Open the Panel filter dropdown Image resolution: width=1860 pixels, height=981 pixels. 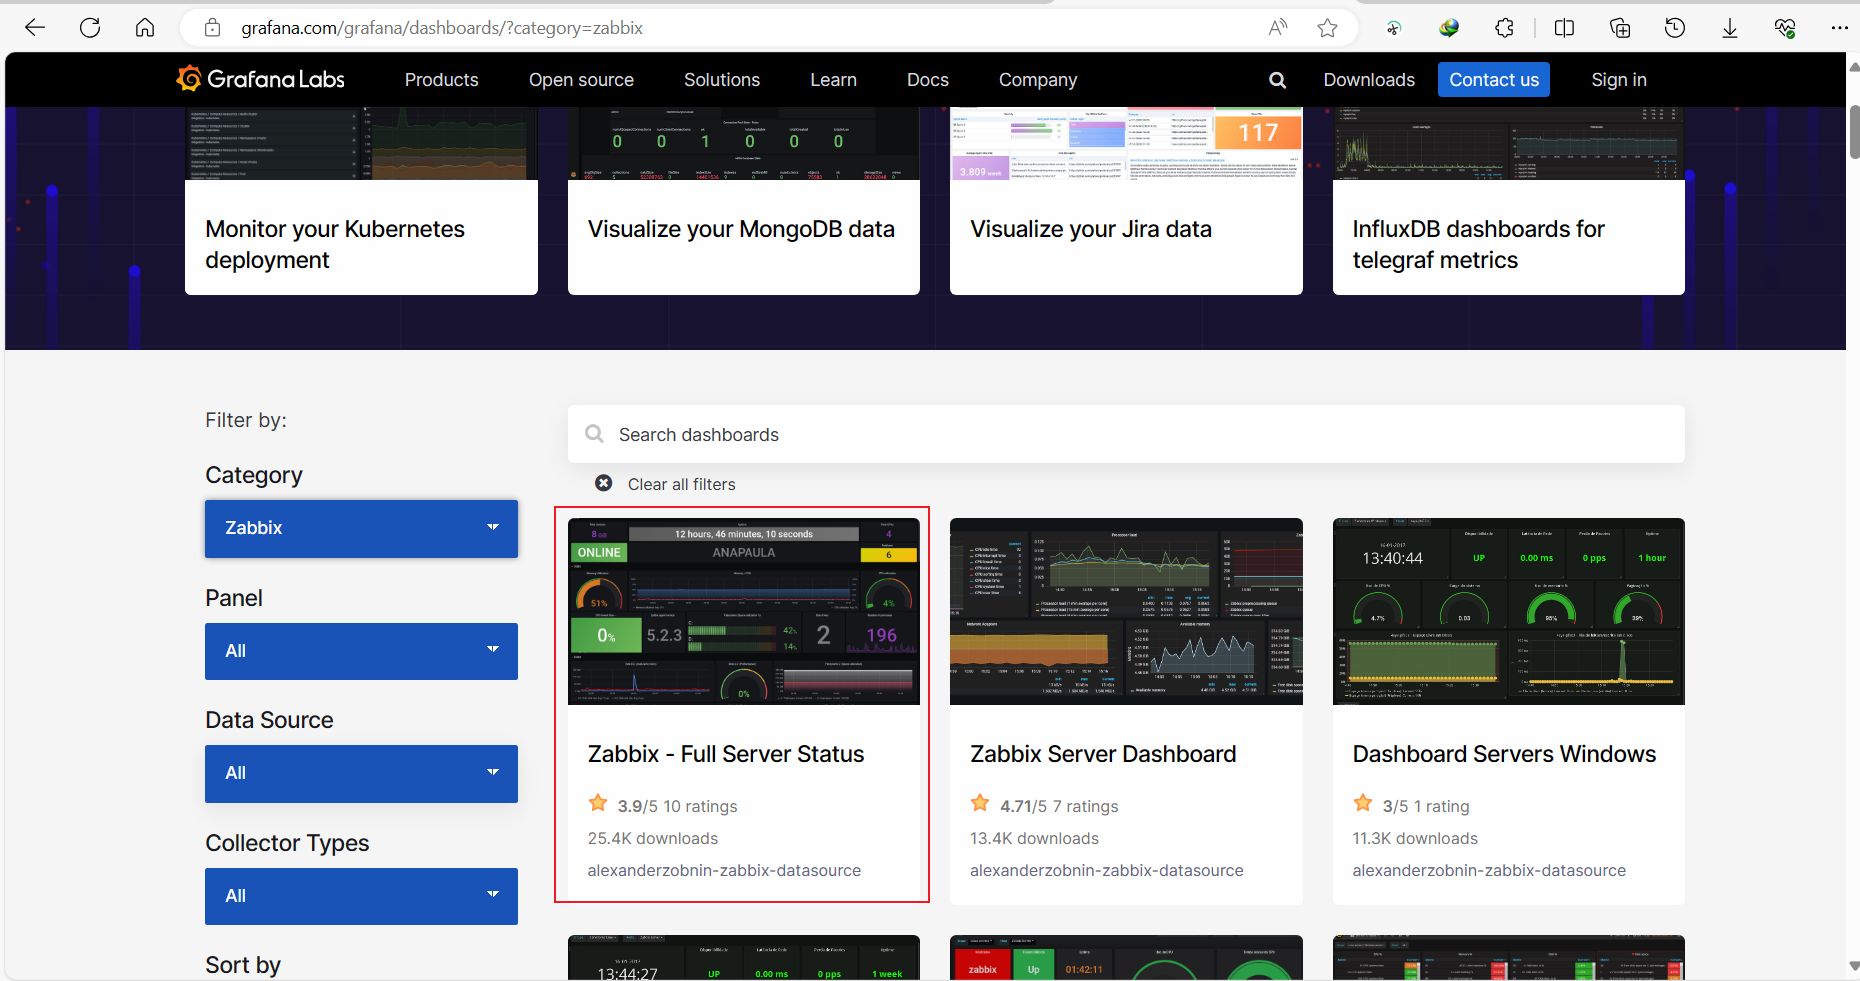tap(361, 651)
